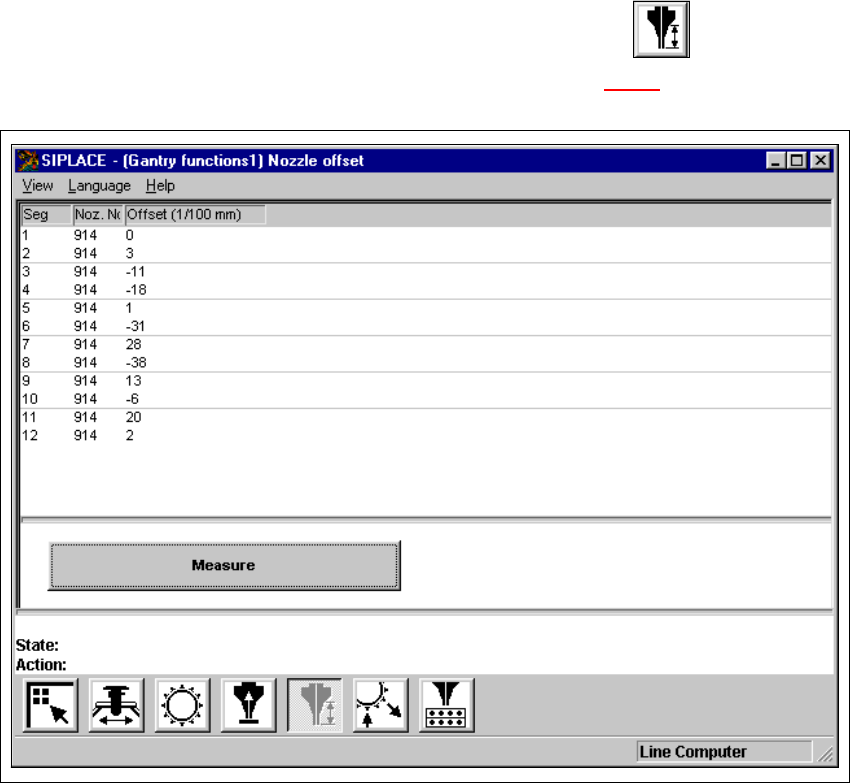
Task: Click offset value -38 in the table
Action: (x=136, y=363)
